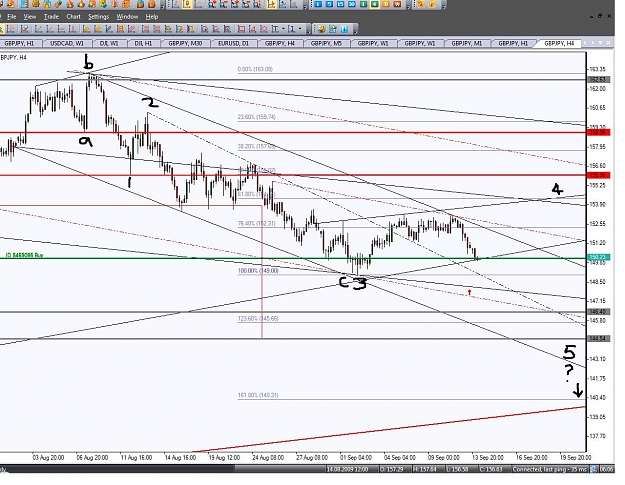The image size is (625, 485).
Task: Expand overflow arrow after info icon toolbar
Action: coord(355,31)
